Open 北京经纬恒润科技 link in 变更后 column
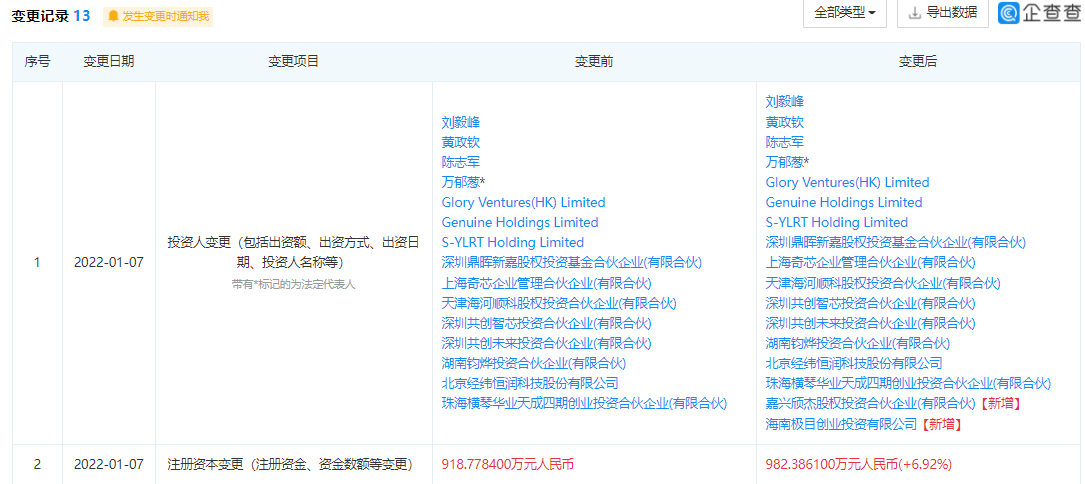The height and width of the screenshot is (484, 1085). coord(854,363)
